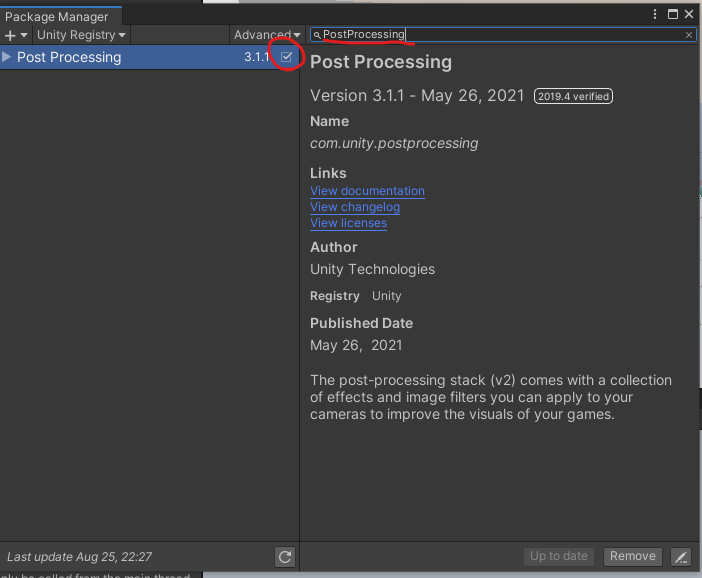Image resolution: width=702 pixels, height=578 pixels.
Task: Click the Version 3.1.1 - May 26, 2021 text
Action: 417,96
